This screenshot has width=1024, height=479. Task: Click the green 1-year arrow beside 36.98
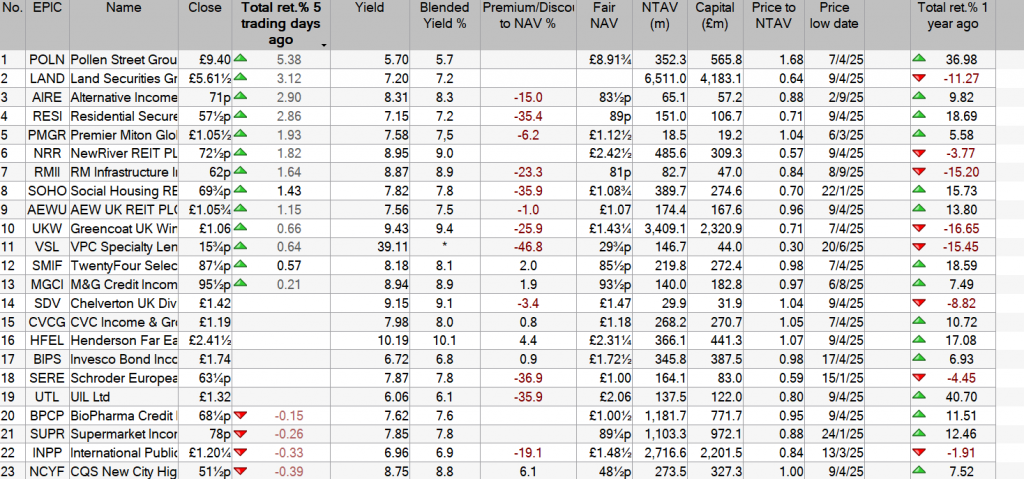[920, 59]
